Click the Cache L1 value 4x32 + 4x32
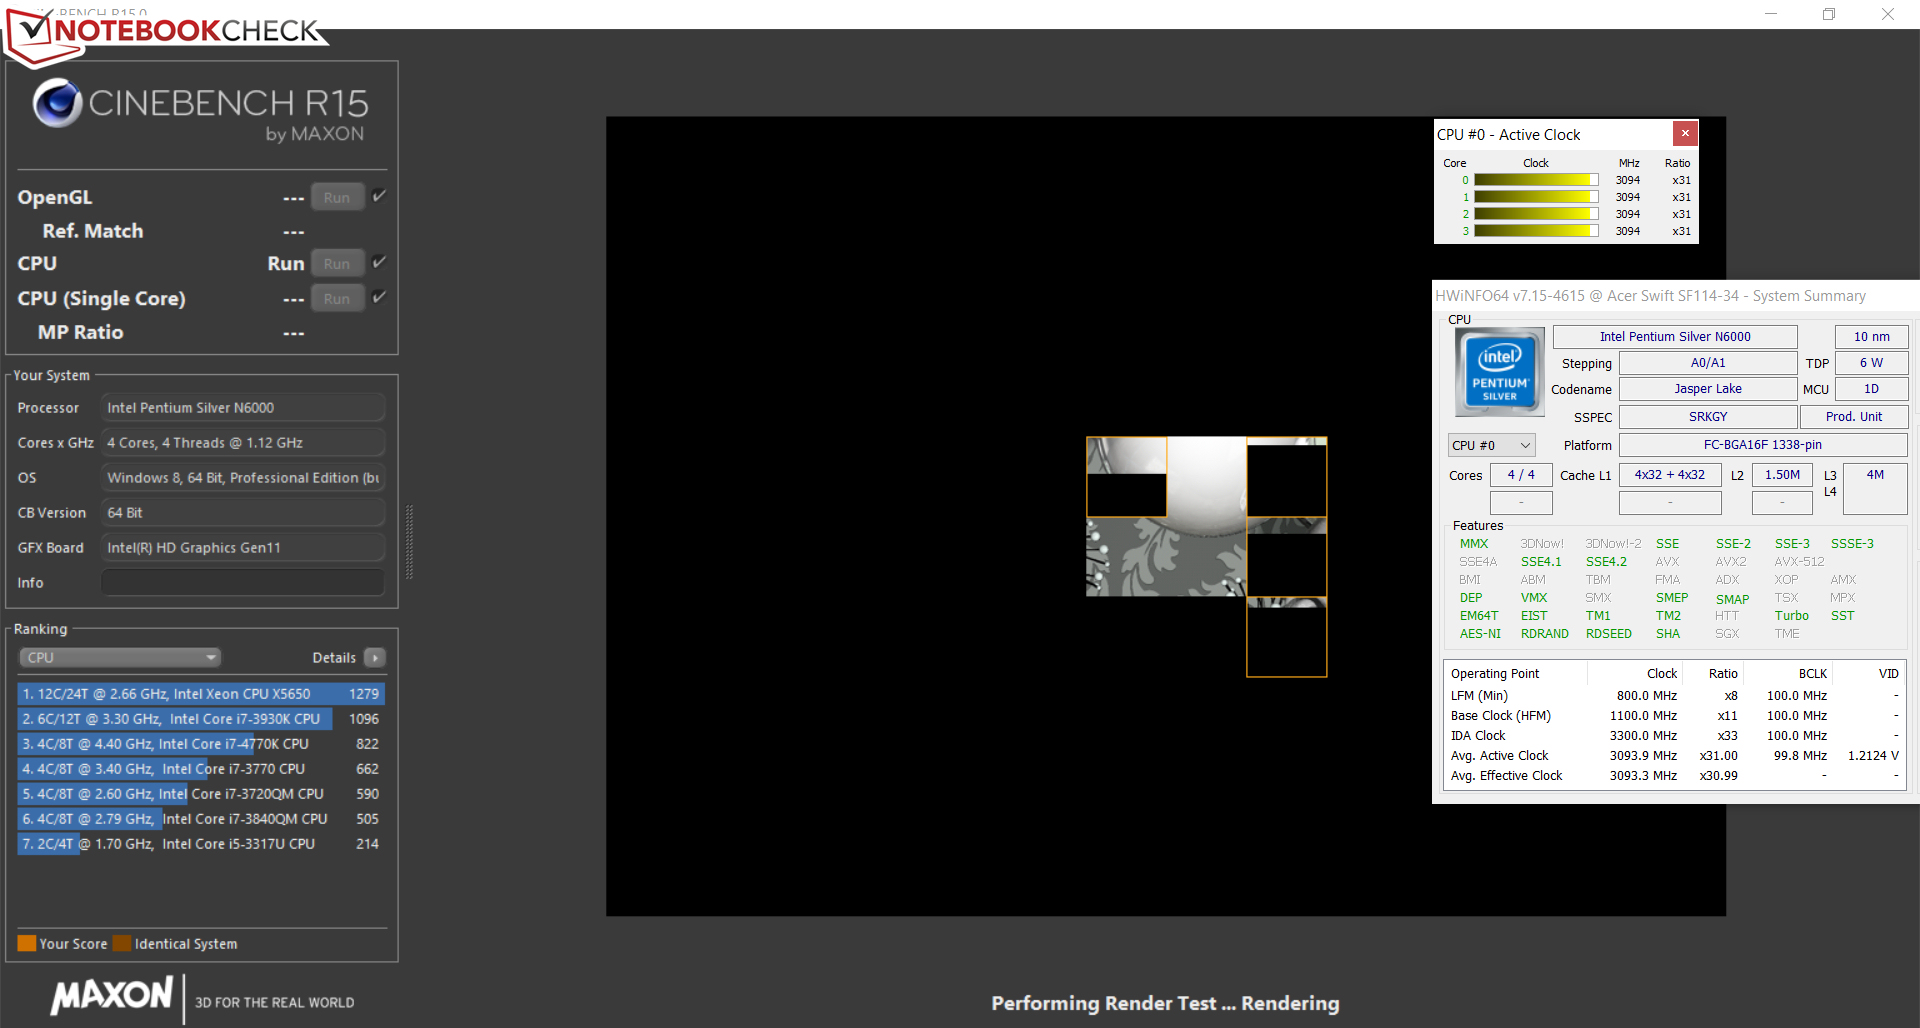This screenshot has width=1920, height=1028. pyautogui.click(x=1670, y=475)
